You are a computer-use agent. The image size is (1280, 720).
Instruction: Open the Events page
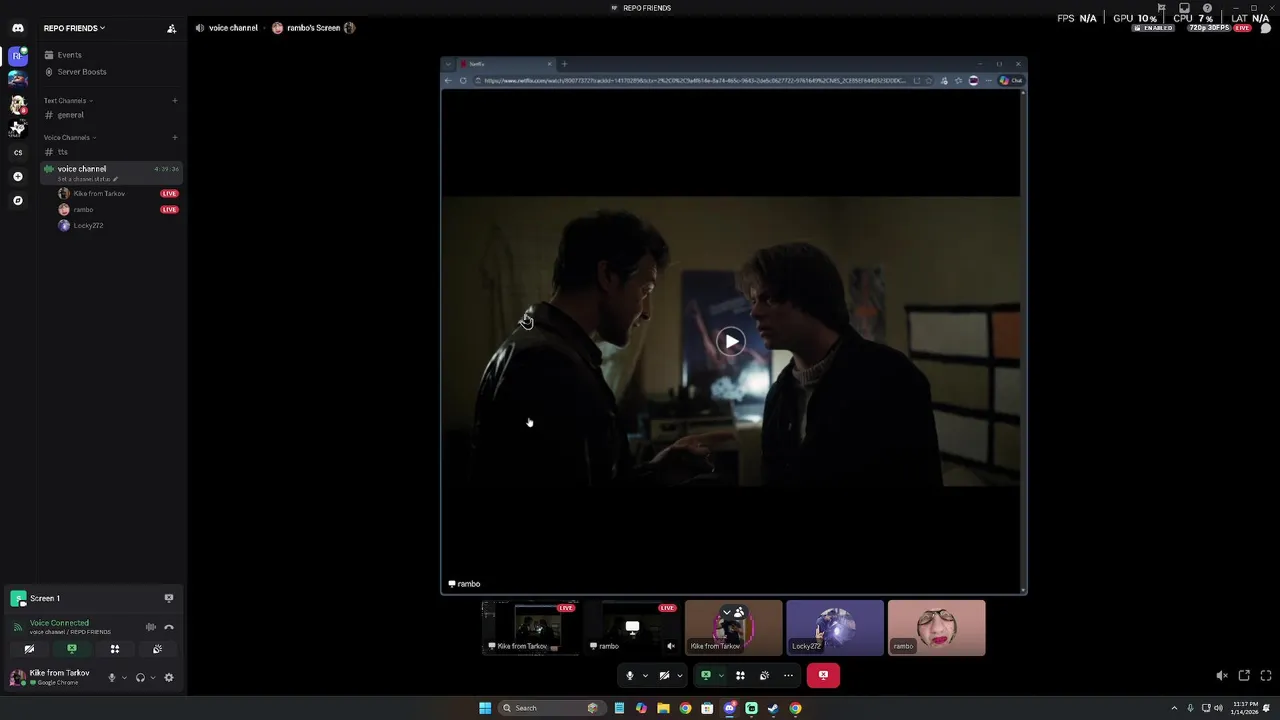[x=69, y=55]
